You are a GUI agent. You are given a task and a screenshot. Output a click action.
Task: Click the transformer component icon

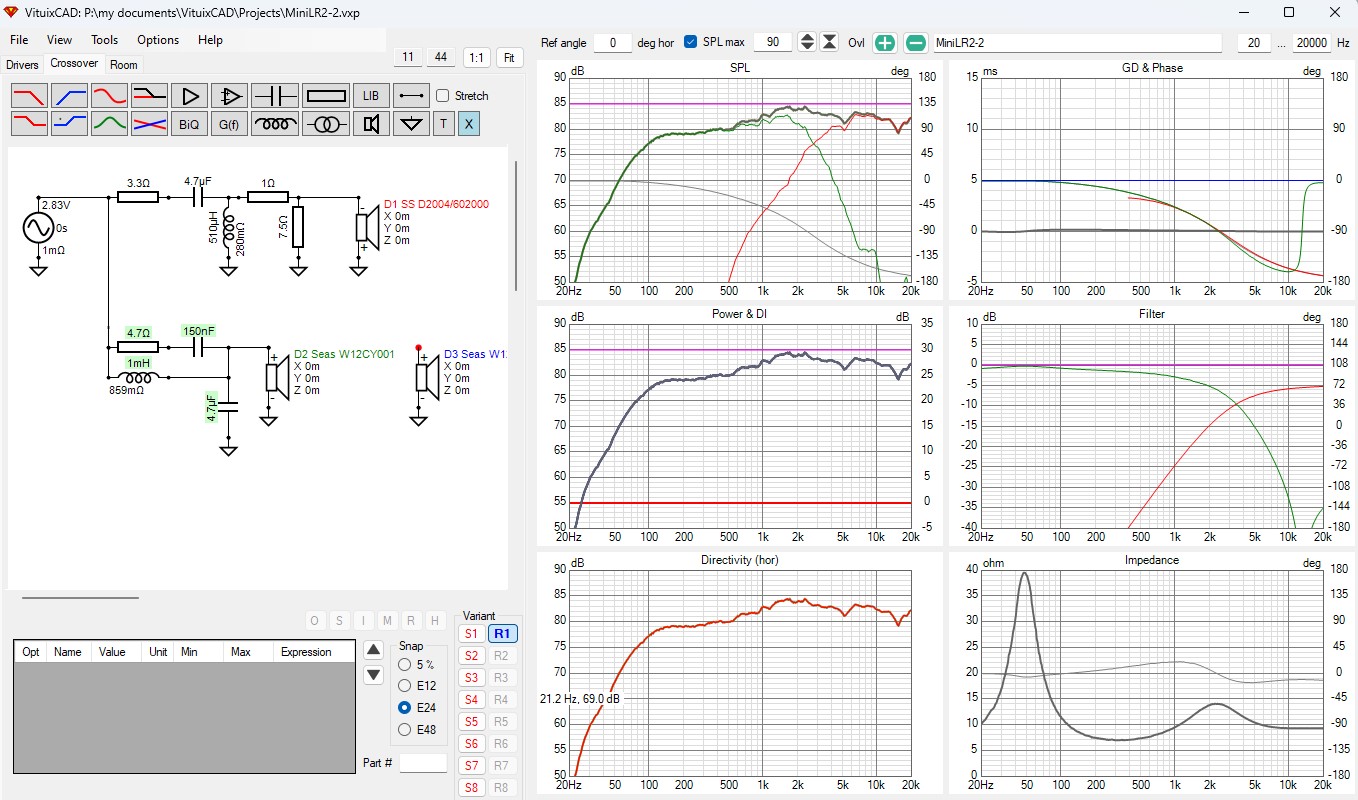(326, 124)
